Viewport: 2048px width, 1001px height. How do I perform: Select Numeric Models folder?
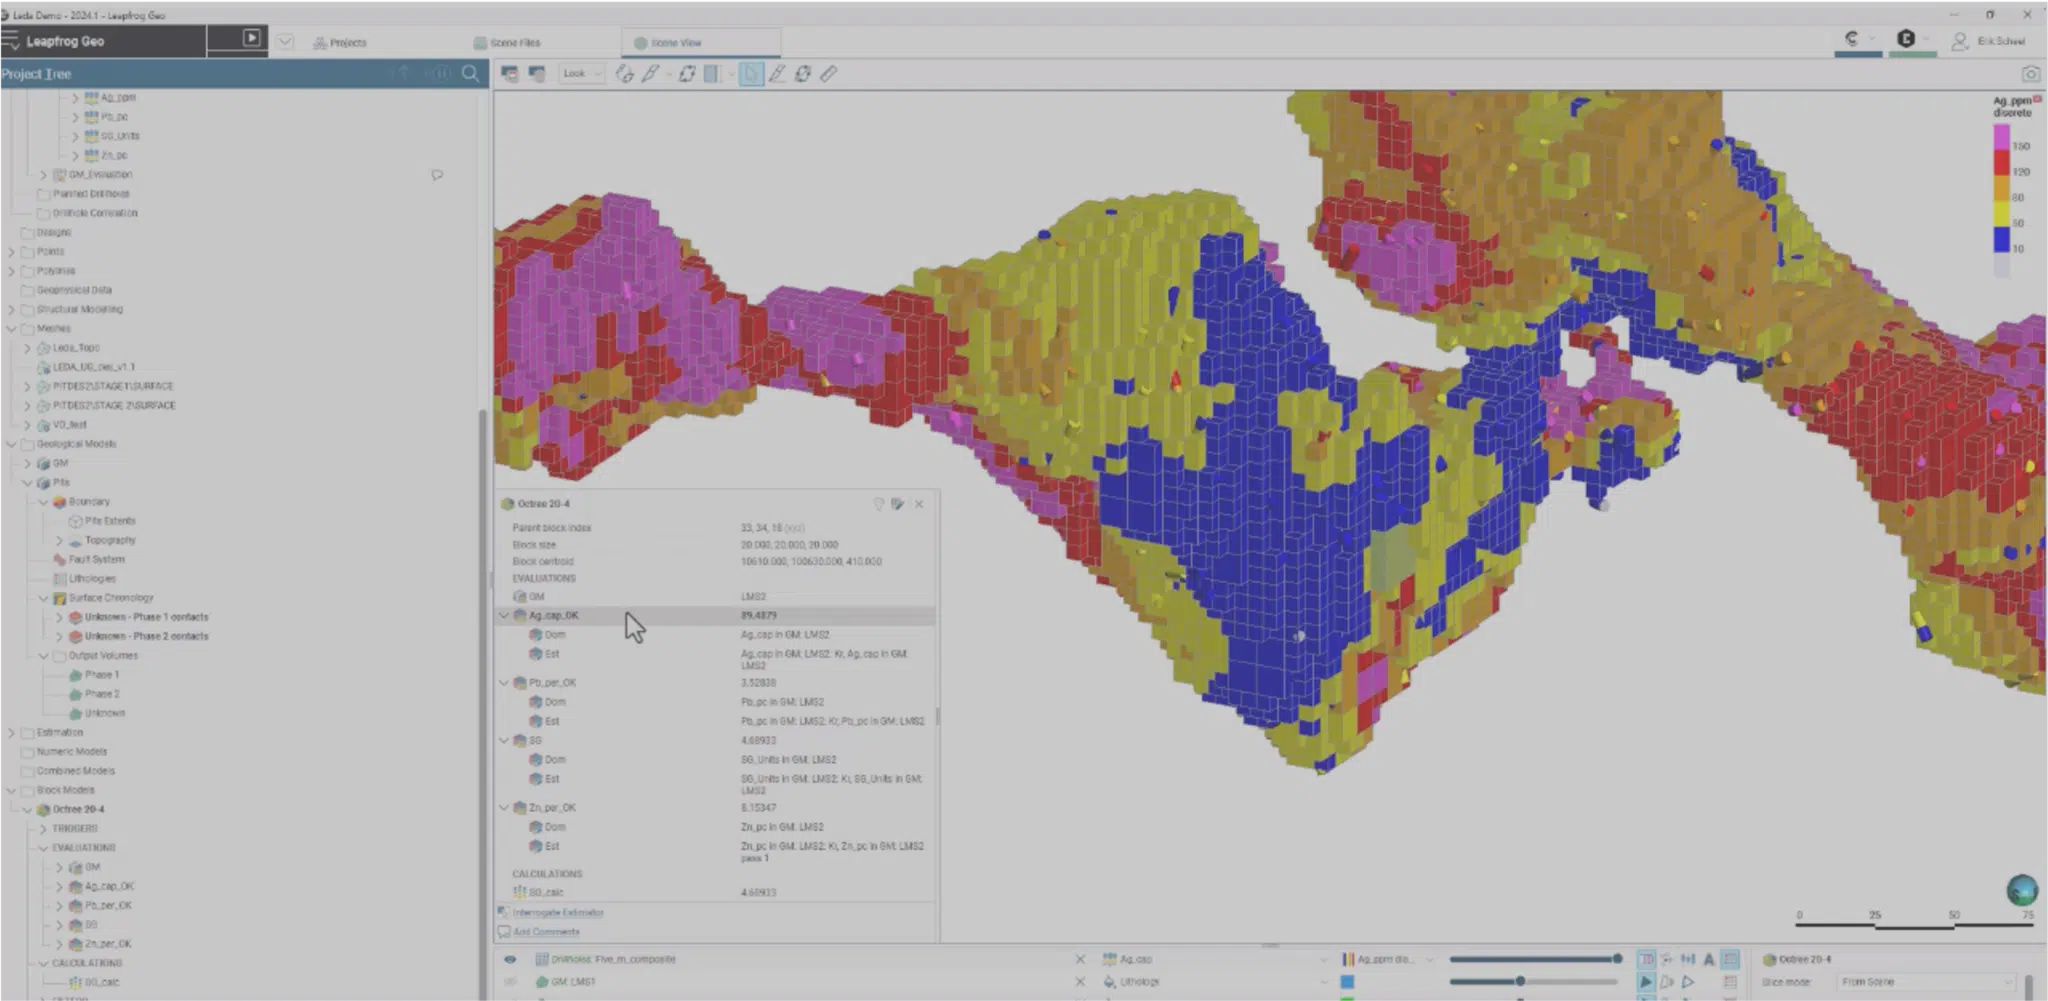71,752
